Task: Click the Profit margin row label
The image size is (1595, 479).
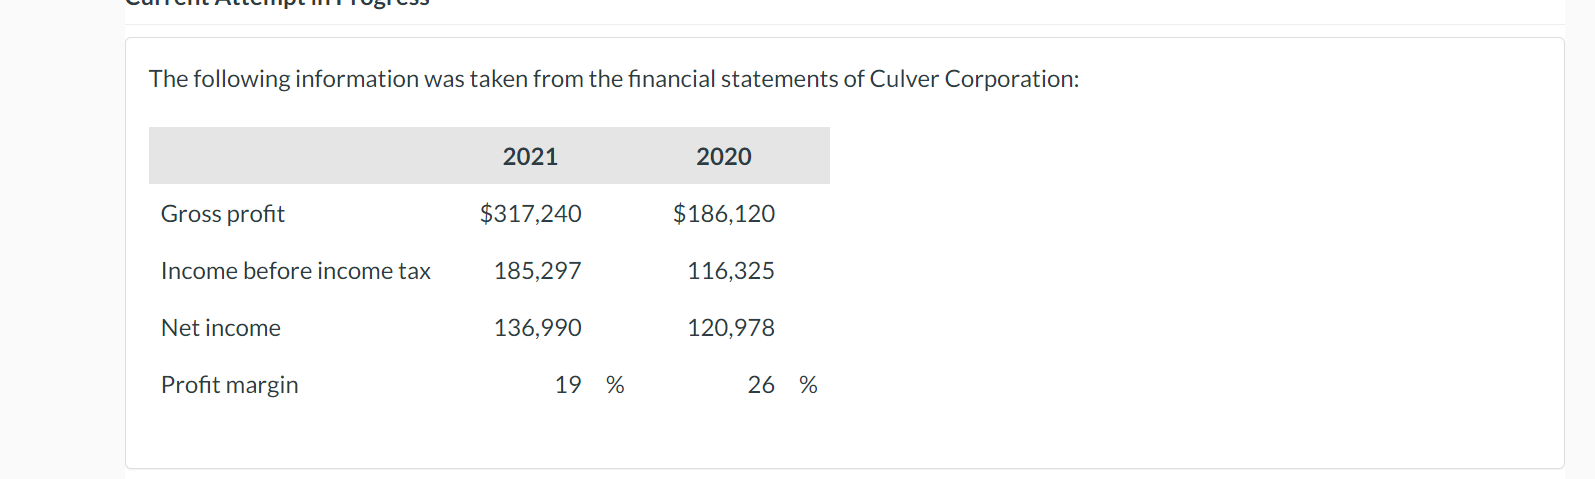Action: pyautogui.click(x=230, y=385)
